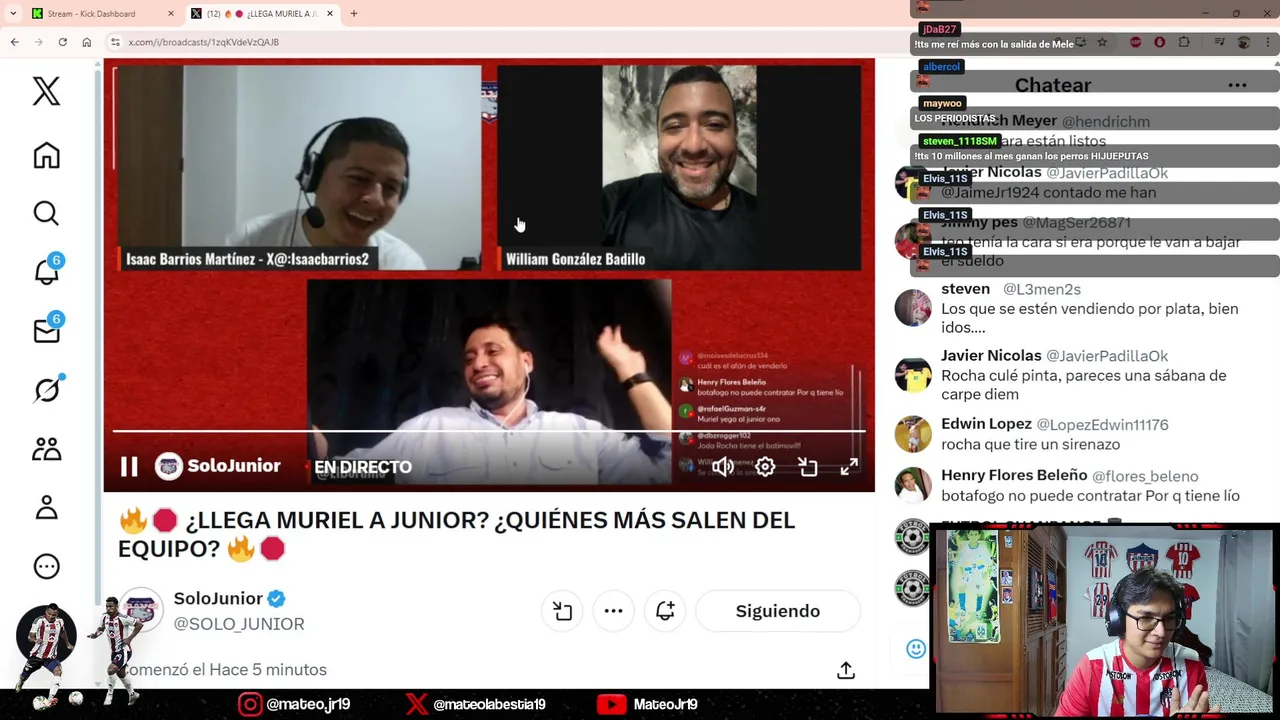Open the Profile person icon in sidebar
Screen dimensions: 1280x720
coord(46,507)
